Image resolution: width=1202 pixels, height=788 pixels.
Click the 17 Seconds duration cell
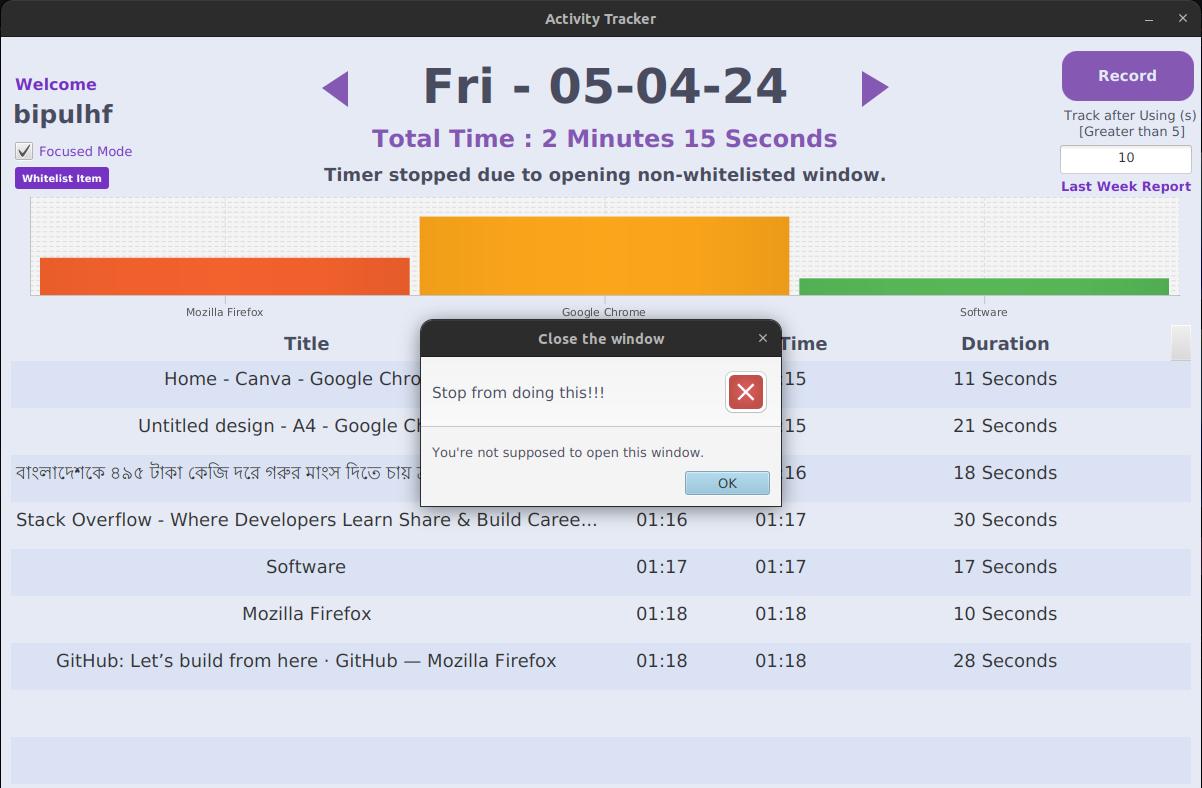coord(1005,567)
